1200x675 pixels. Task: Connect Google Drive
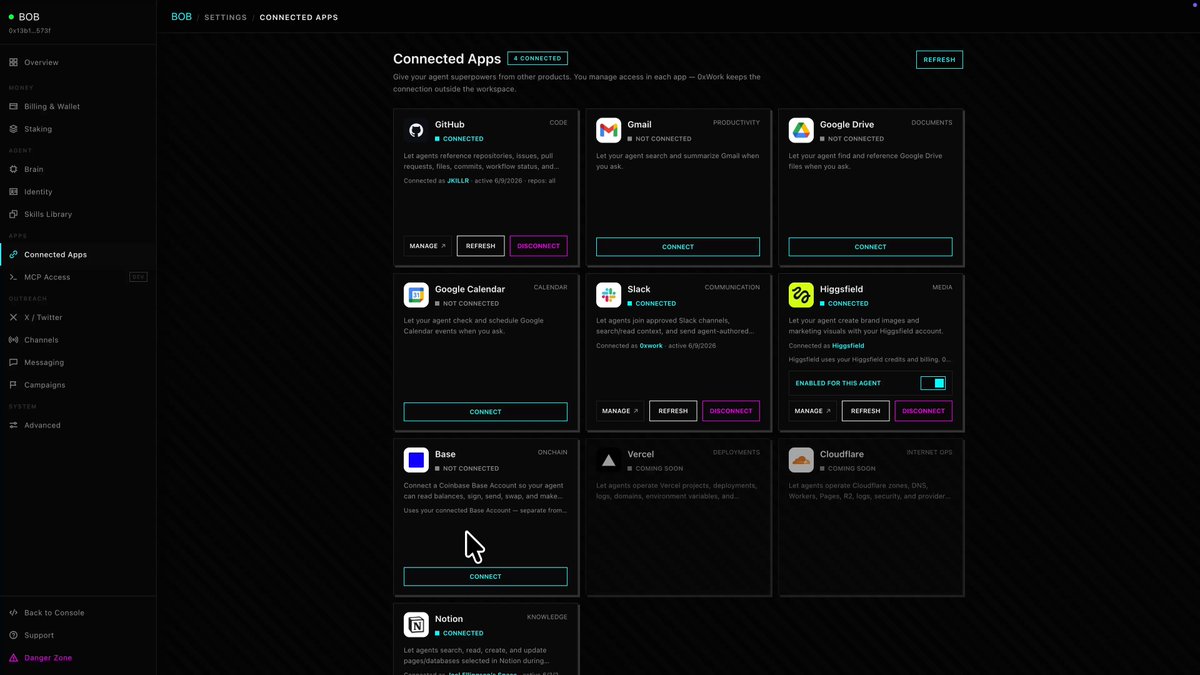[870, 246]
